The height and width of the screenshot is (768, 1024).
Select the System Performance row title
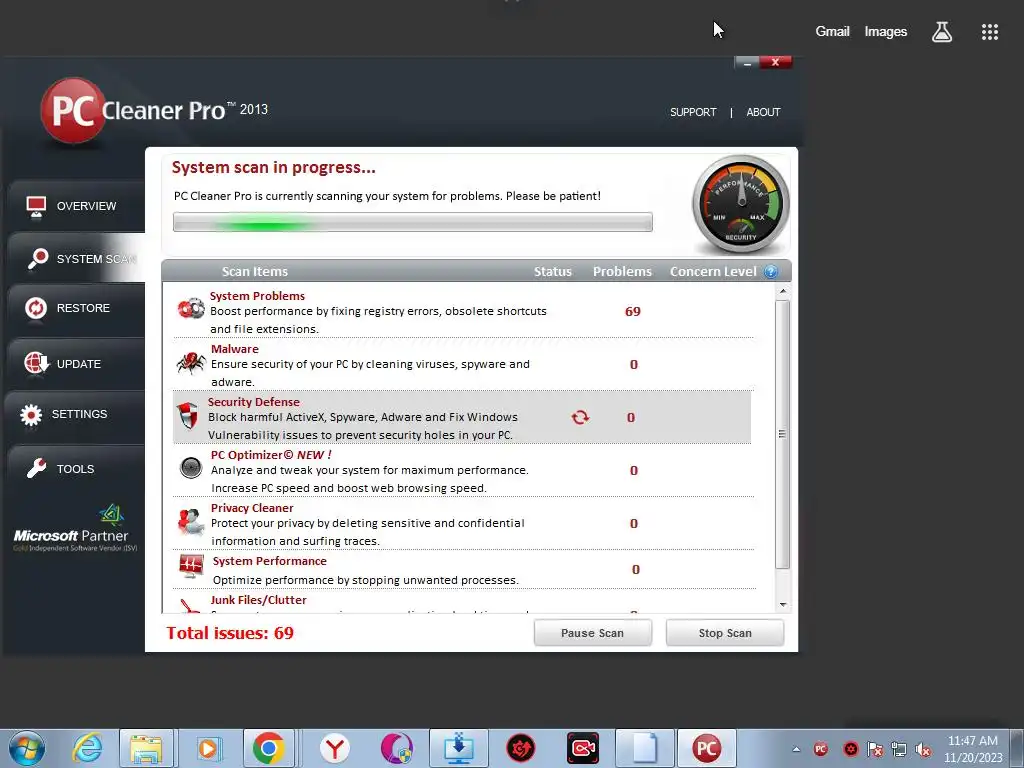[x=270, y=561]
